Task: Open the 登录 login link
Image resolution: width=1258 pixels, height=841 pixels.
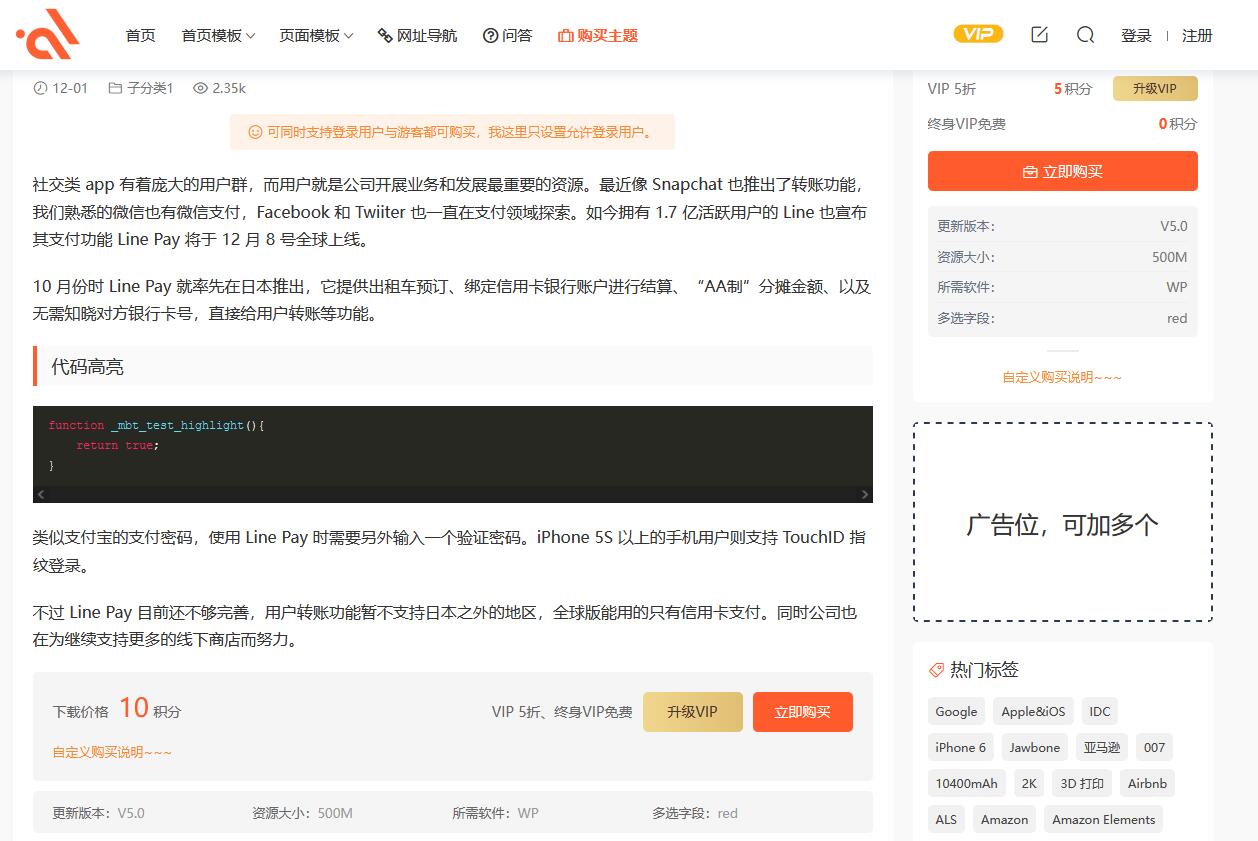Action: (1136, 35)
